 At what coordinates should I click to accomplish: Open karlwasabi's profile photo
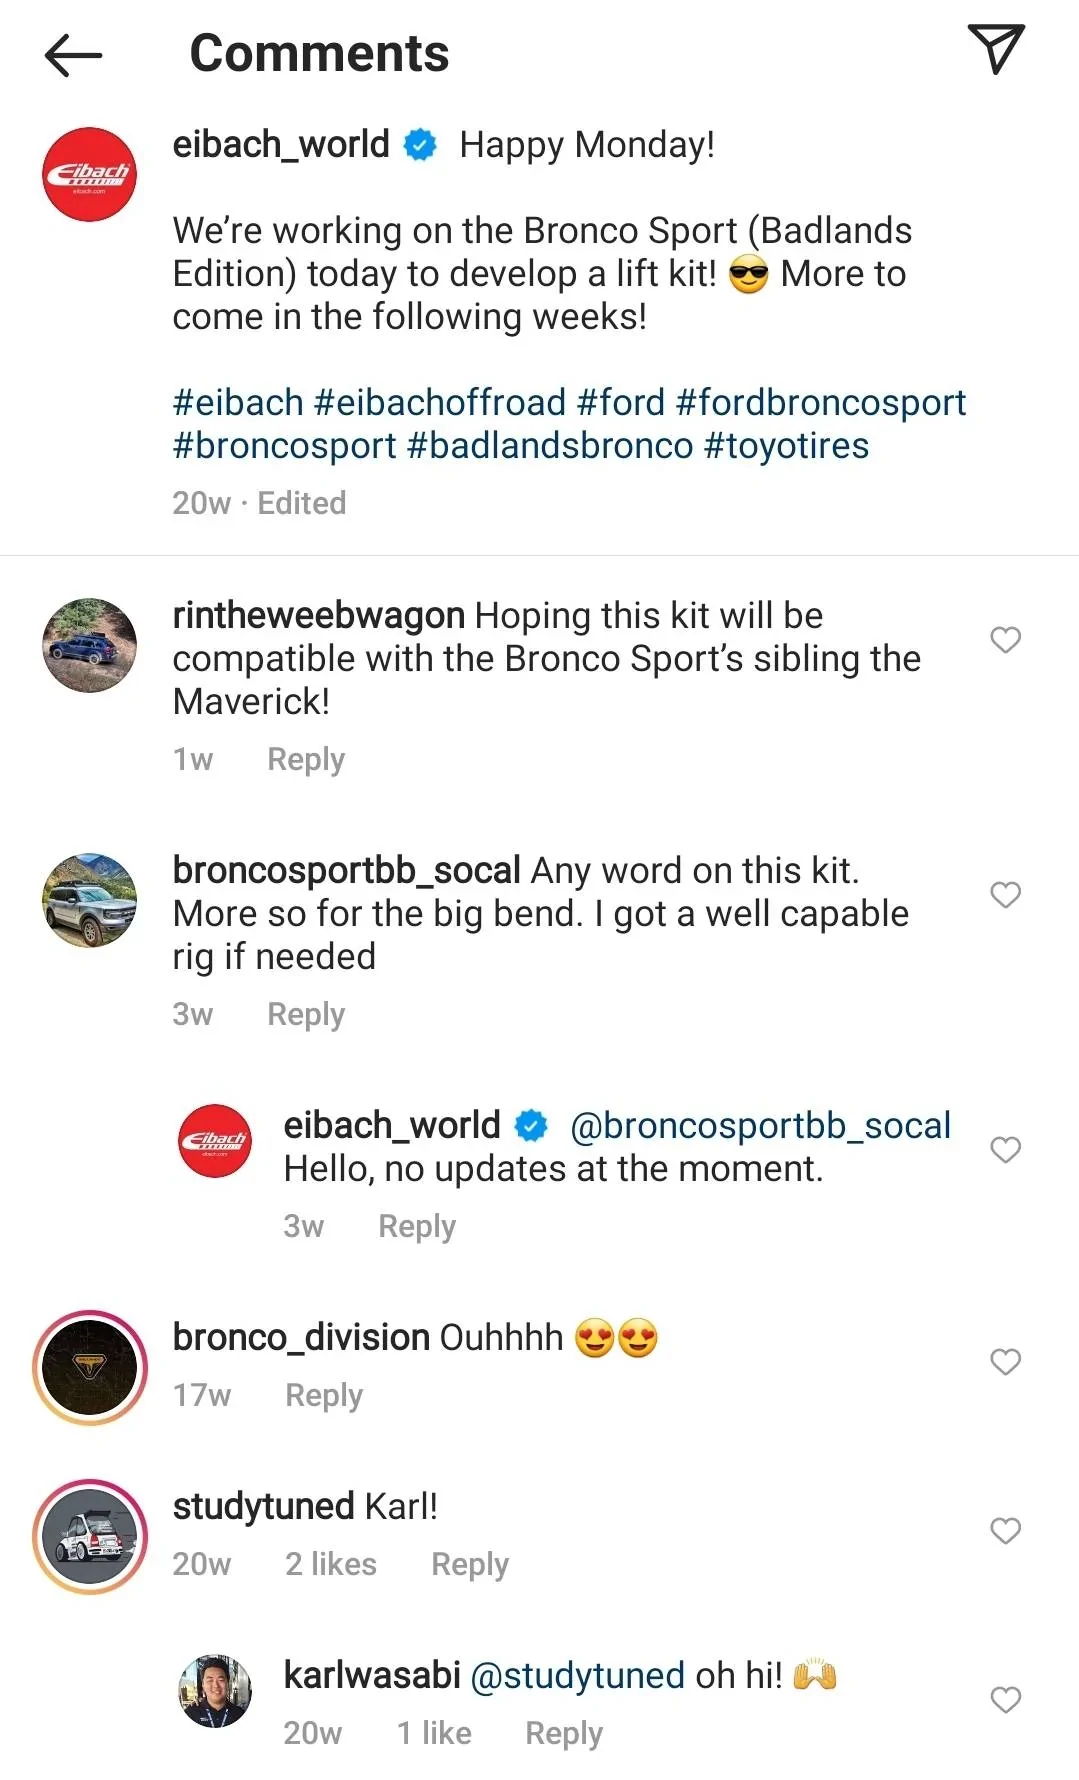(215, 1691)
